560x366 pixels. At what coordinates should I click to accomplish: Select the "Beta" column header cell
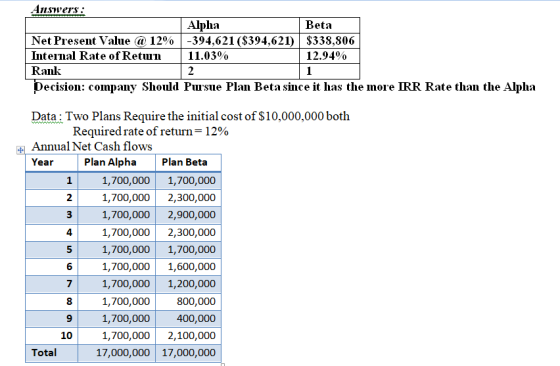[329, 25]
